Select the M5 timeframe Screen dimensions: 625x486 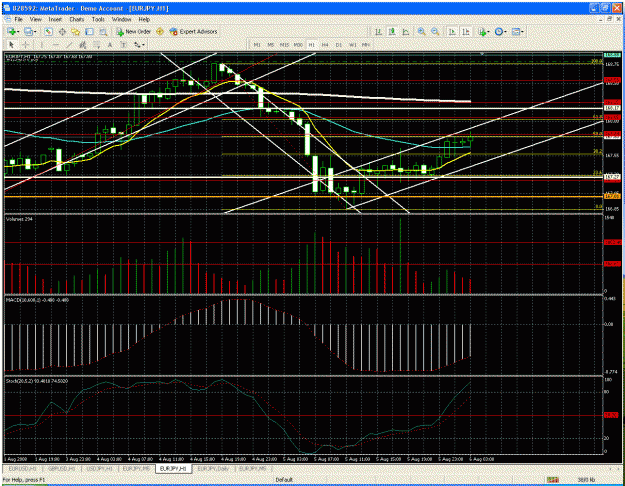click(271, 45)
